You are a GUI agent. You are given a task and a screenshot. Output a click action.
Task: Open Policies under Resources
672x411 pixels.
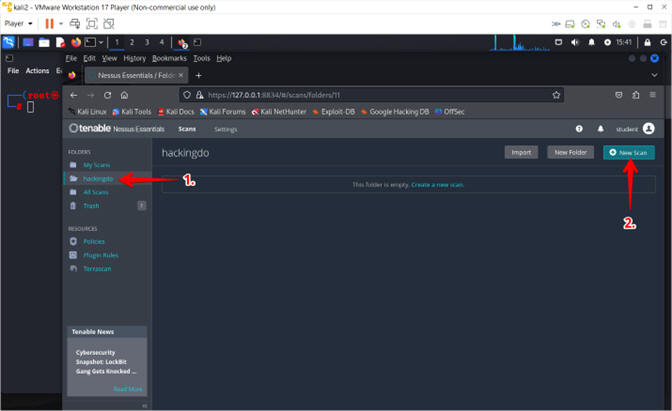(94, 242)
